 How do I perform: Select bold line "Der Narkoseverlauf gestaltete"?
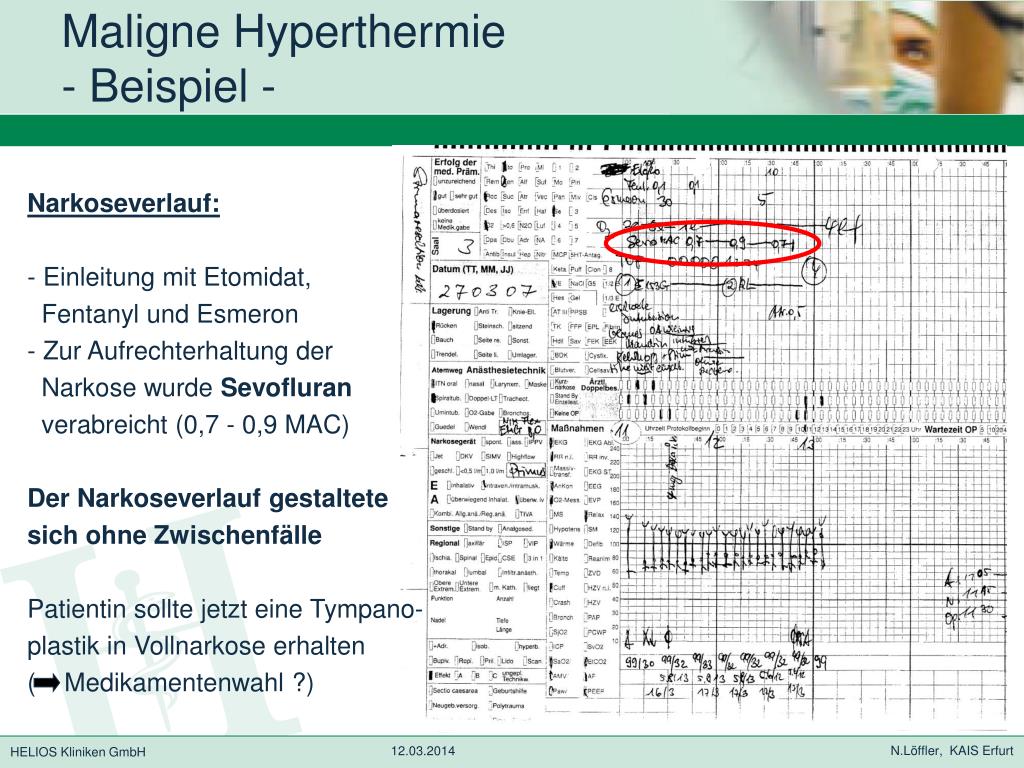click(208, 498)
